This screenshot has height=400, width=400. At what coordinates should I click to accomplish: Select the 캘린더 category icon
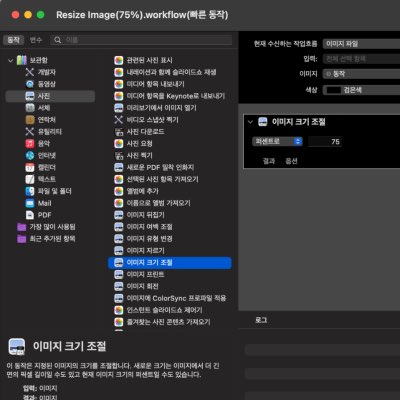coord(30,167)
